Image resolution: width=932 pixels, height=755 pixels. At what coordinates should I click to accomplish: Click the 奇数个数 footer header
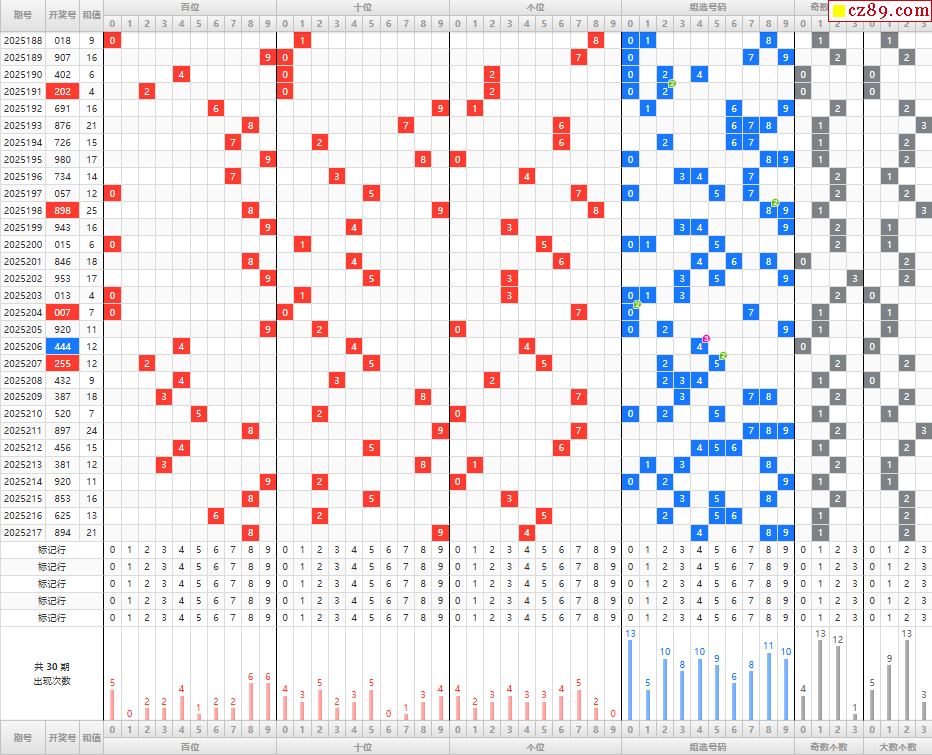(829, 747)
